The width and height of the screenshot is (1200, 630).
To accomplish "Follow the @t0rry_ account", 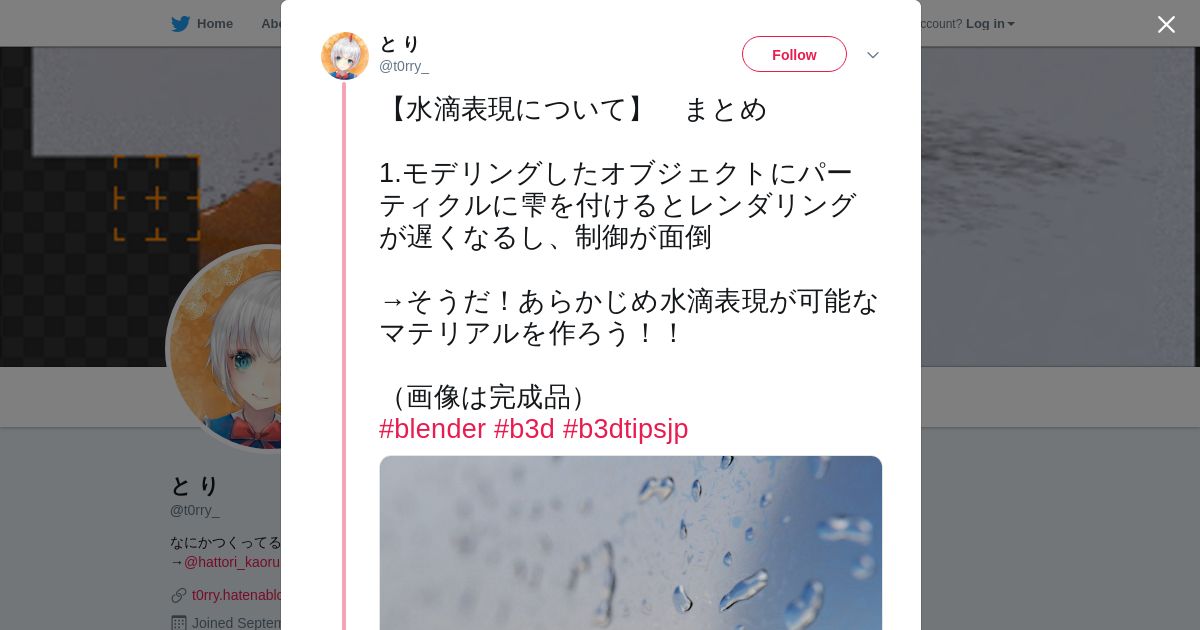I will pyautogui.click(x=794, y=54).
